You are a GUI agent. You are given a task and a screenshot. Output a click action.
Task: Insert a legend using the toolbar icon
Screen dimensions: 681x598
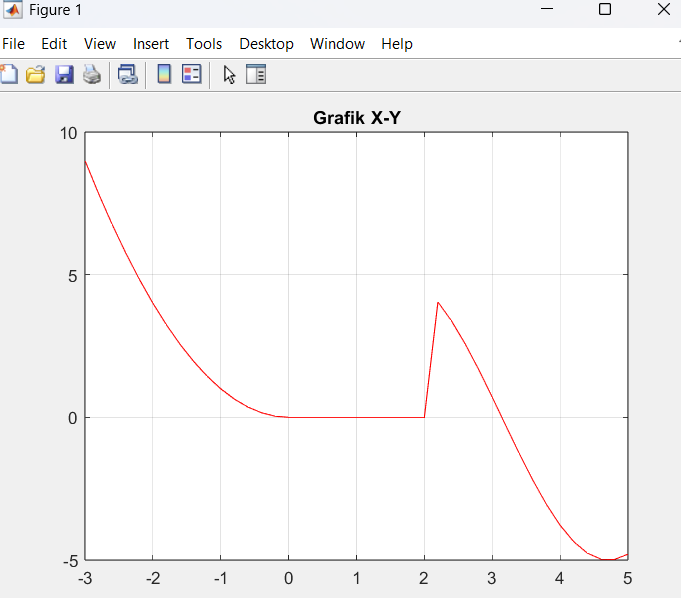tap(192, 74)
